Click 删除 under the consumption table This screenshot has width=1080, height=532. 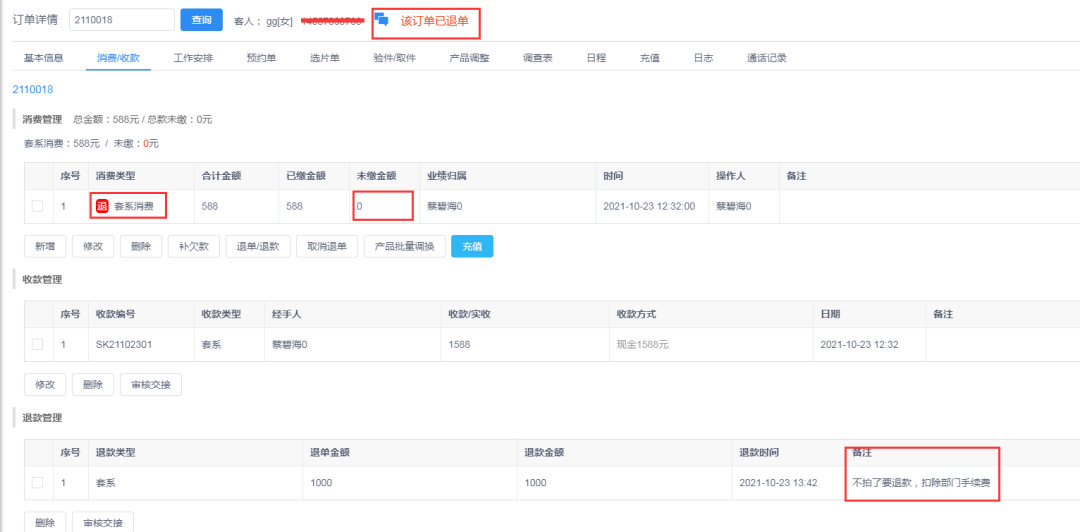point(141,246)
